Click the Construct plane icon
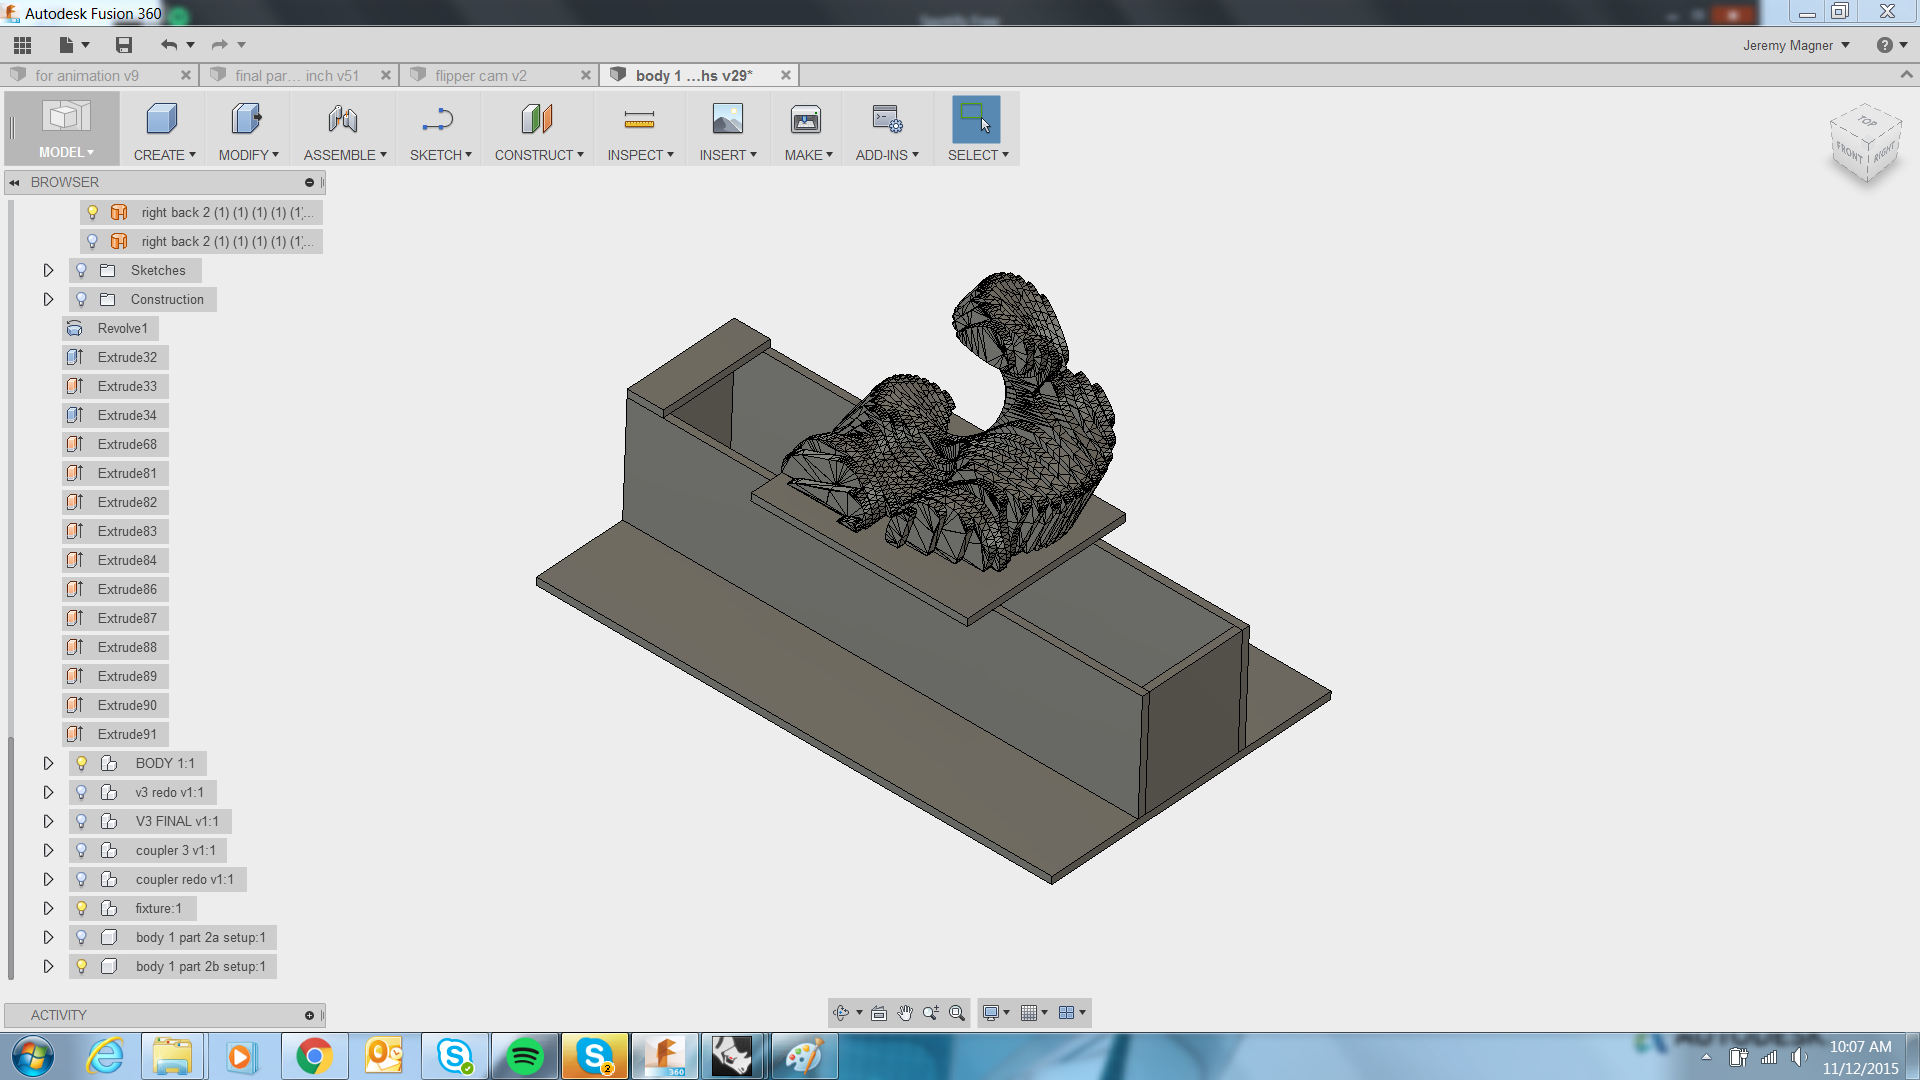This screenshot has width=1920, height=1080. coord(537,120)
